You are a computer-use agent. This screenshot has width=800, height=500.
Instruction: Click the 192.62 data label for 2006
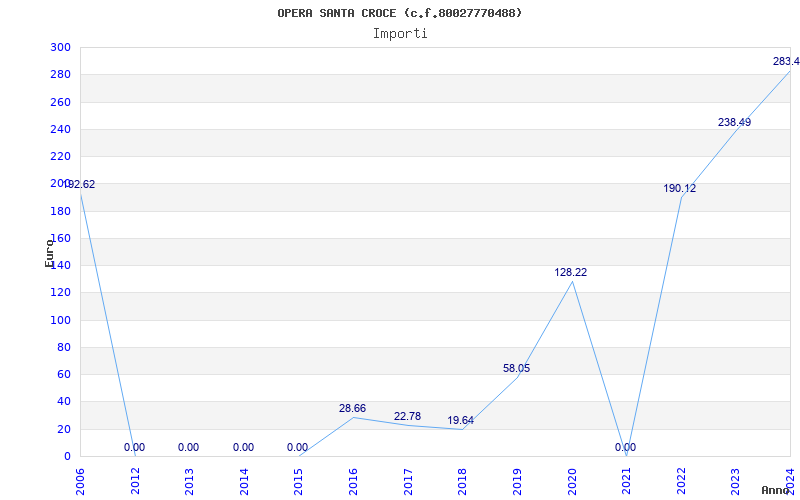click(x=80, y=185)
